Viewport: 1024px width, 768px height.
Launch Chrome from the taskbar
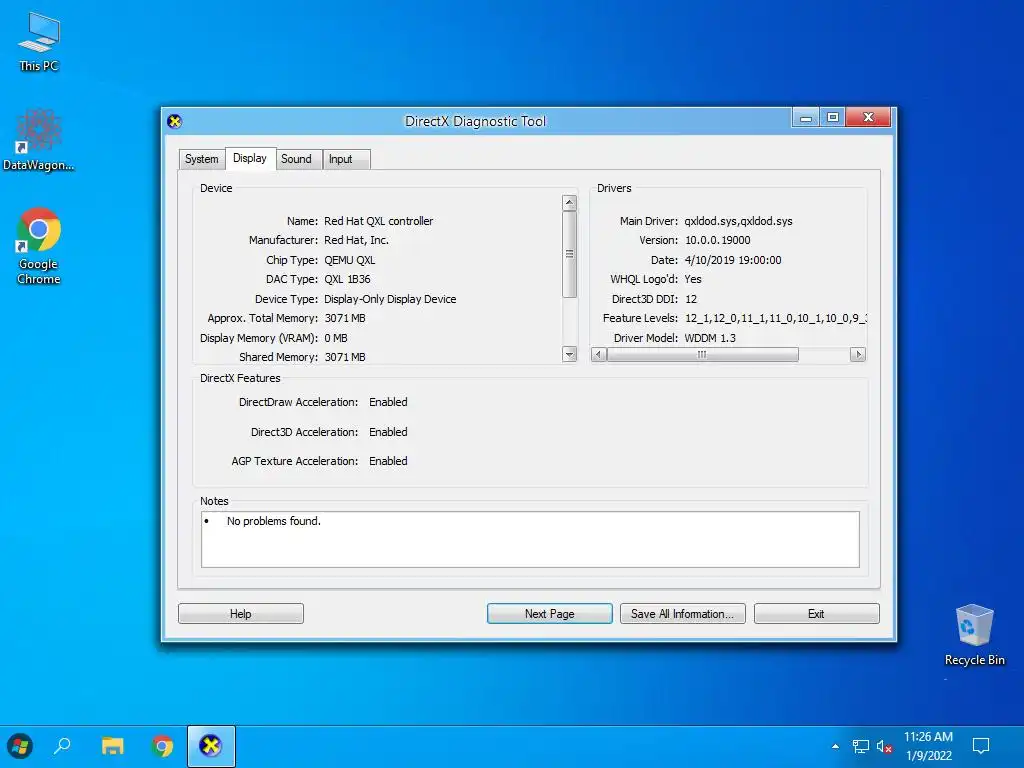click(162, 746)
